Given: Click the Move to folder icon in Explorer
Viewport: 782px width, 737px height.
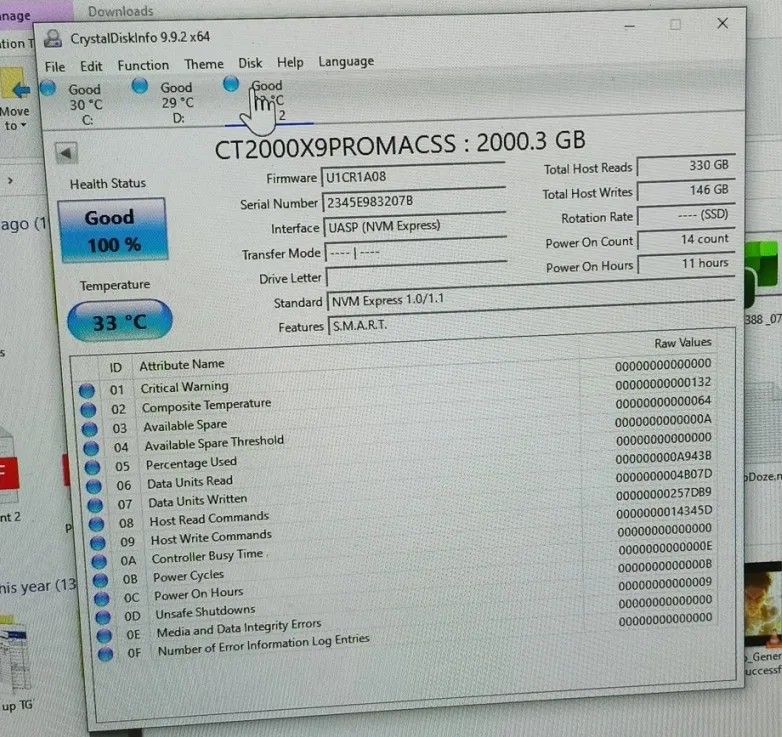Looking at the screenshot, I should coord(15,85).
